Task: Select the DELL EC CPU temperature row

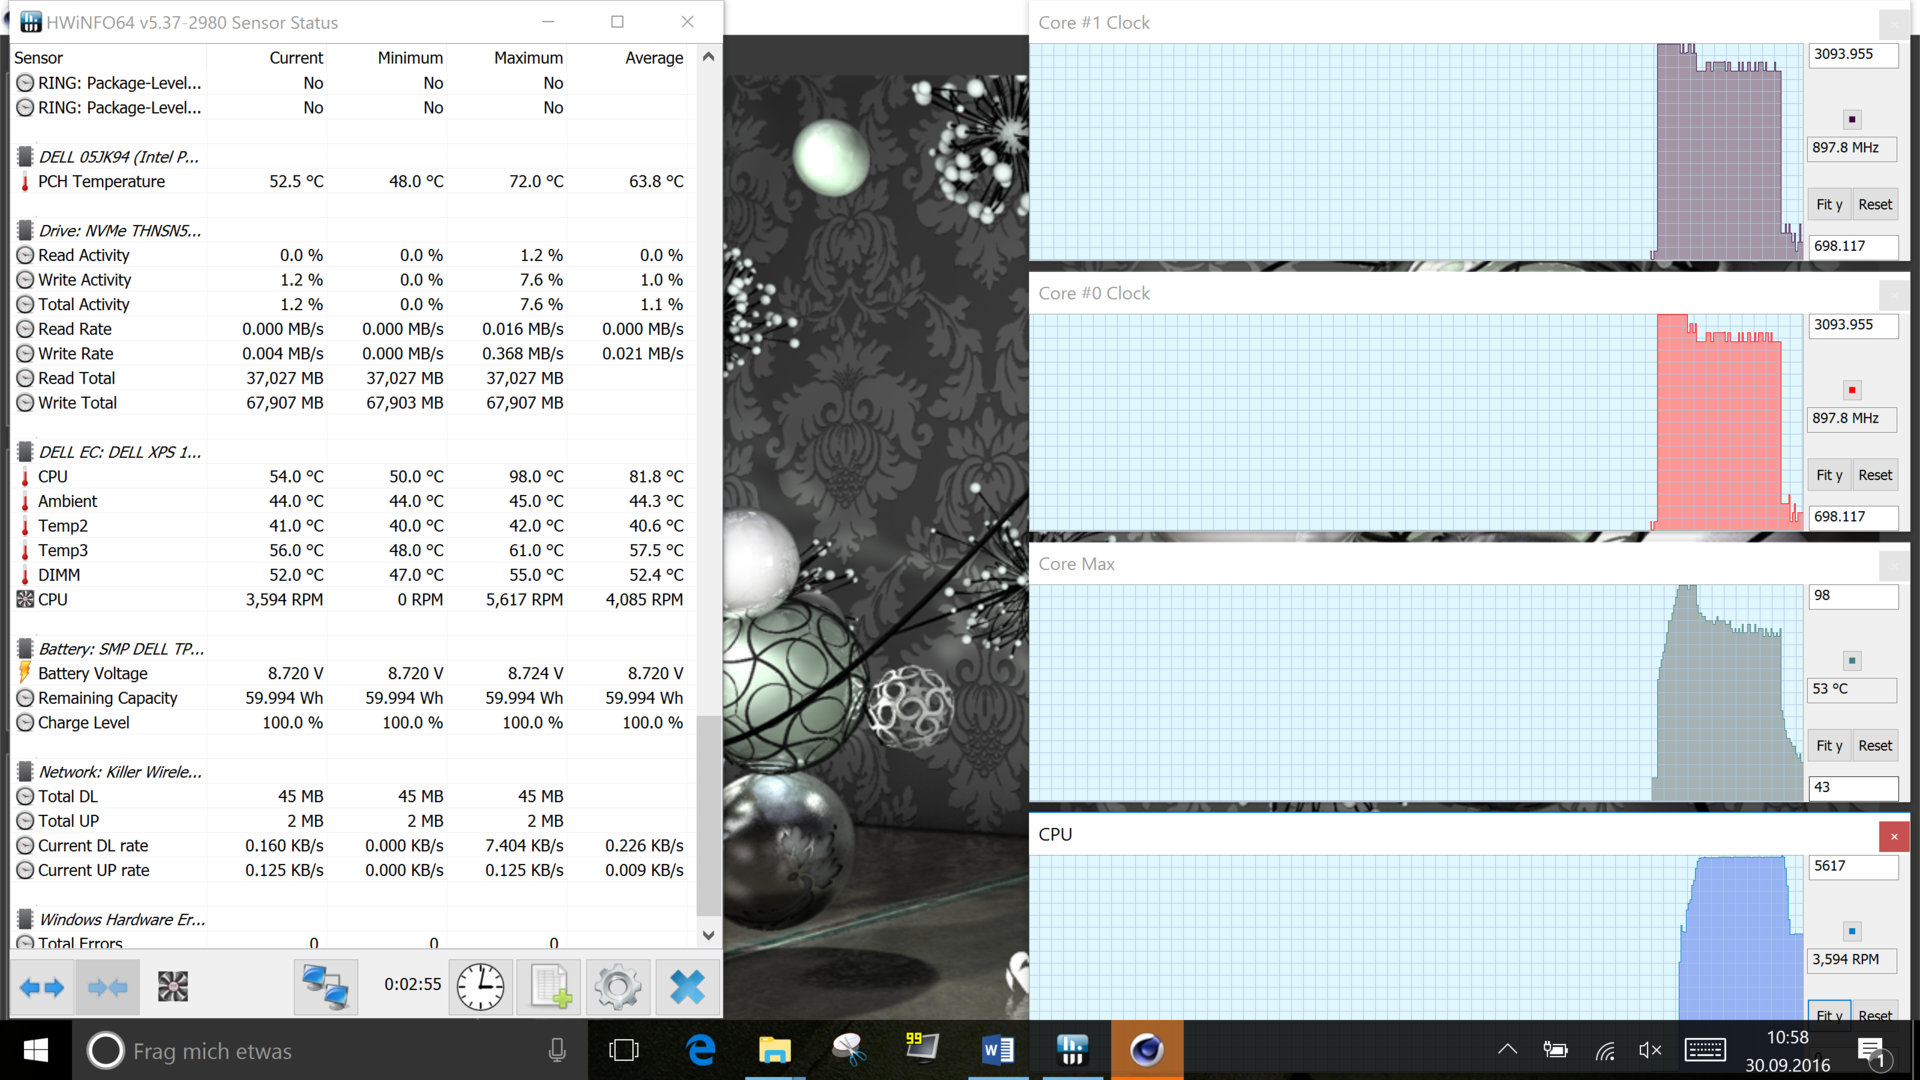Action: click(350, 477)
